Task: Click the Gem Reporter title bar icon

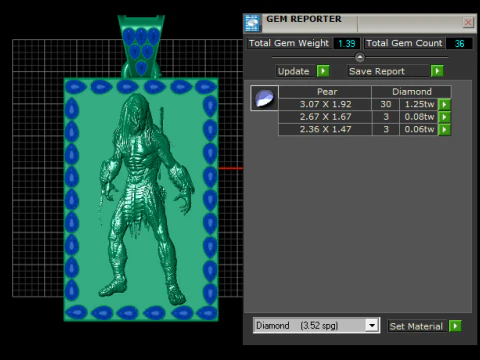Action: pos(252,23)
